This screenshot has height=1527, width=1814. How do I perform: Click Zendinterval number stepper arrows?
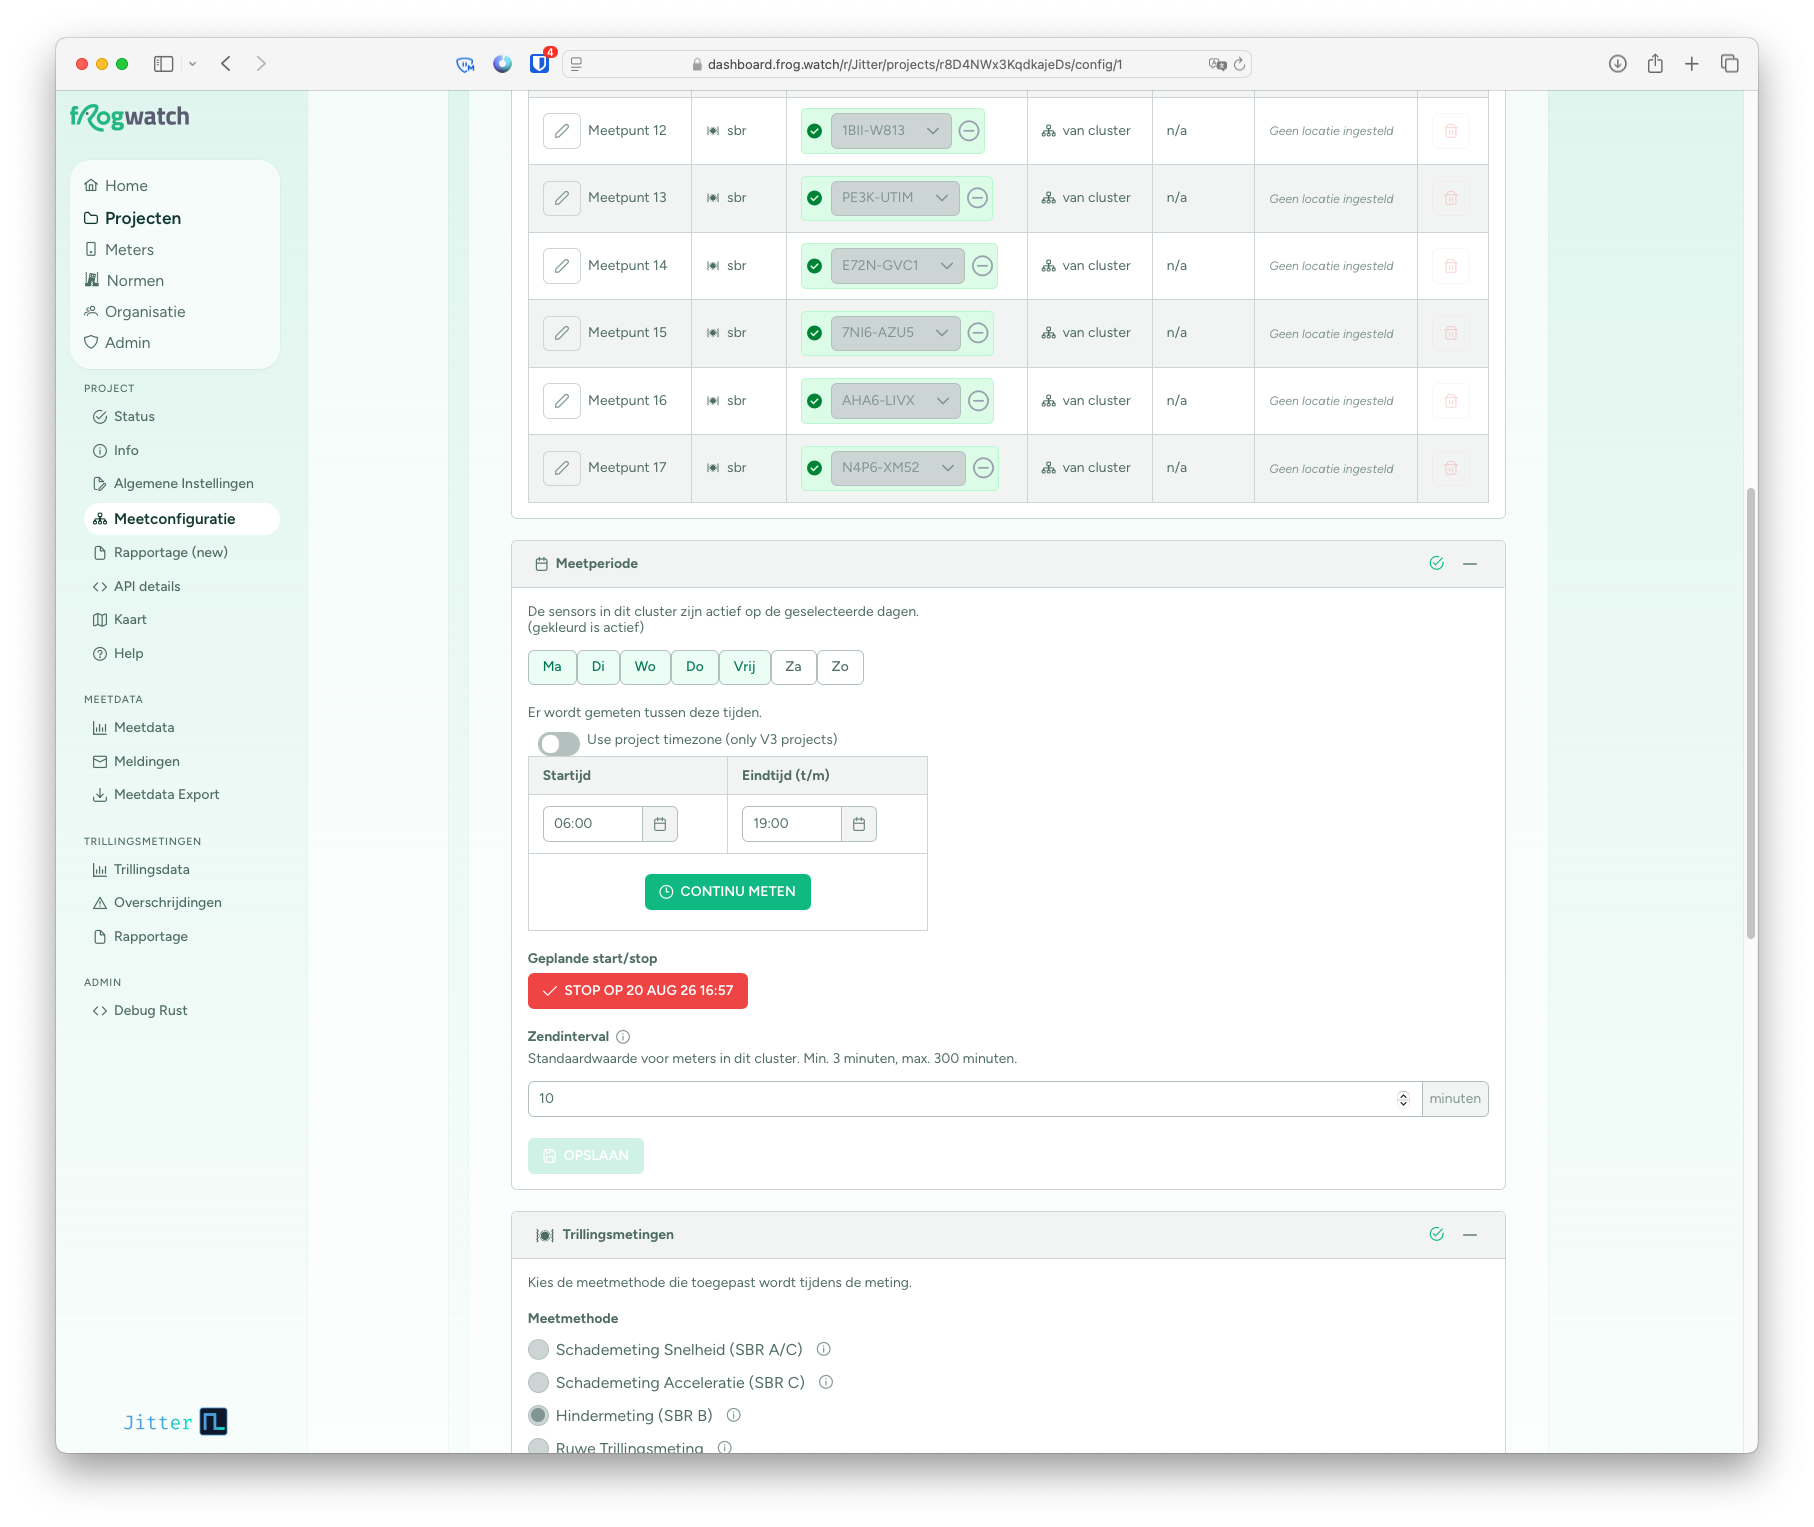pyautogui.click(x=1403, y=1099)
